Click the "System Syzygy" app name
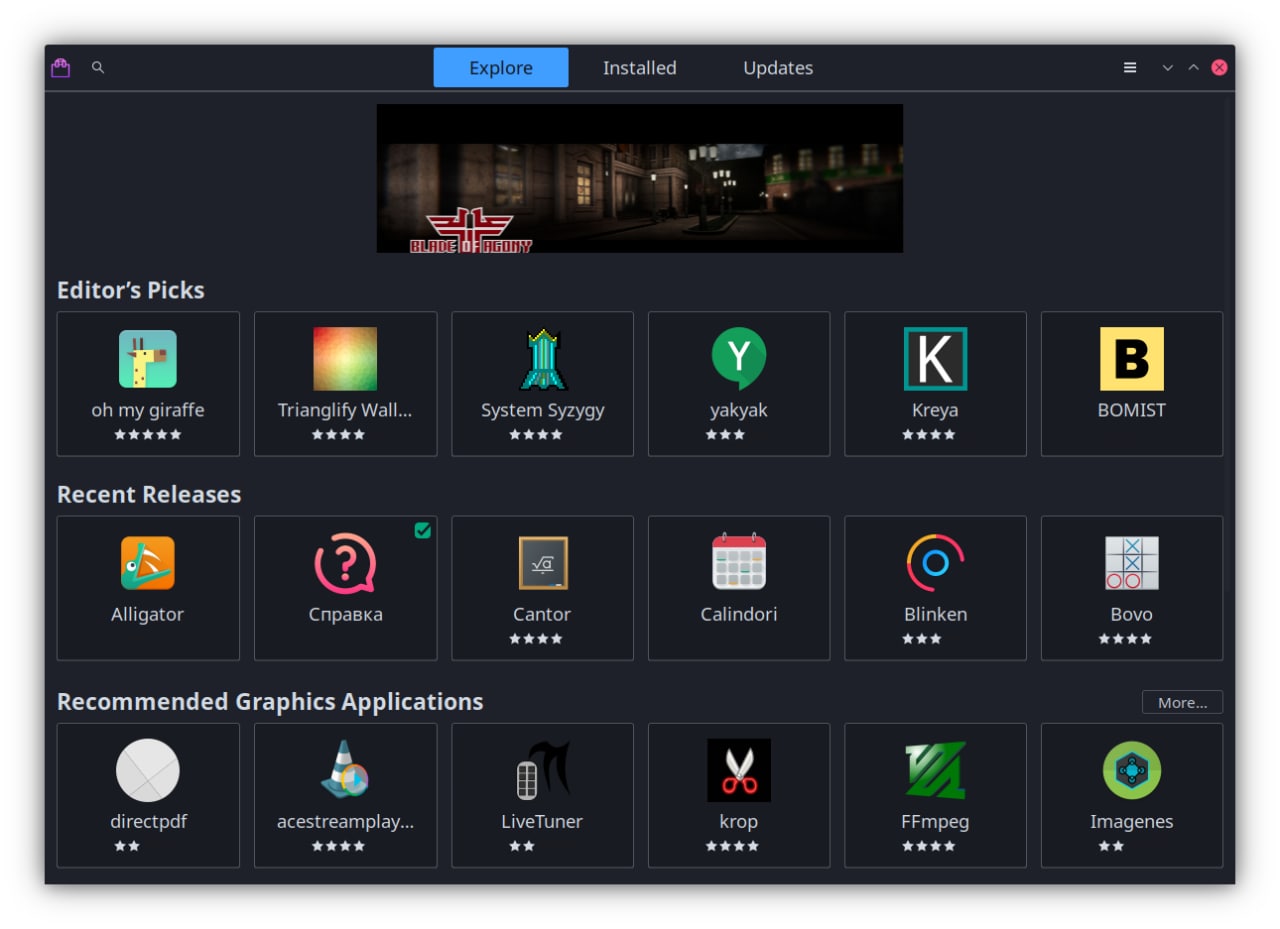The height and width of the screenshot is (929, 1280). point(542,410)
